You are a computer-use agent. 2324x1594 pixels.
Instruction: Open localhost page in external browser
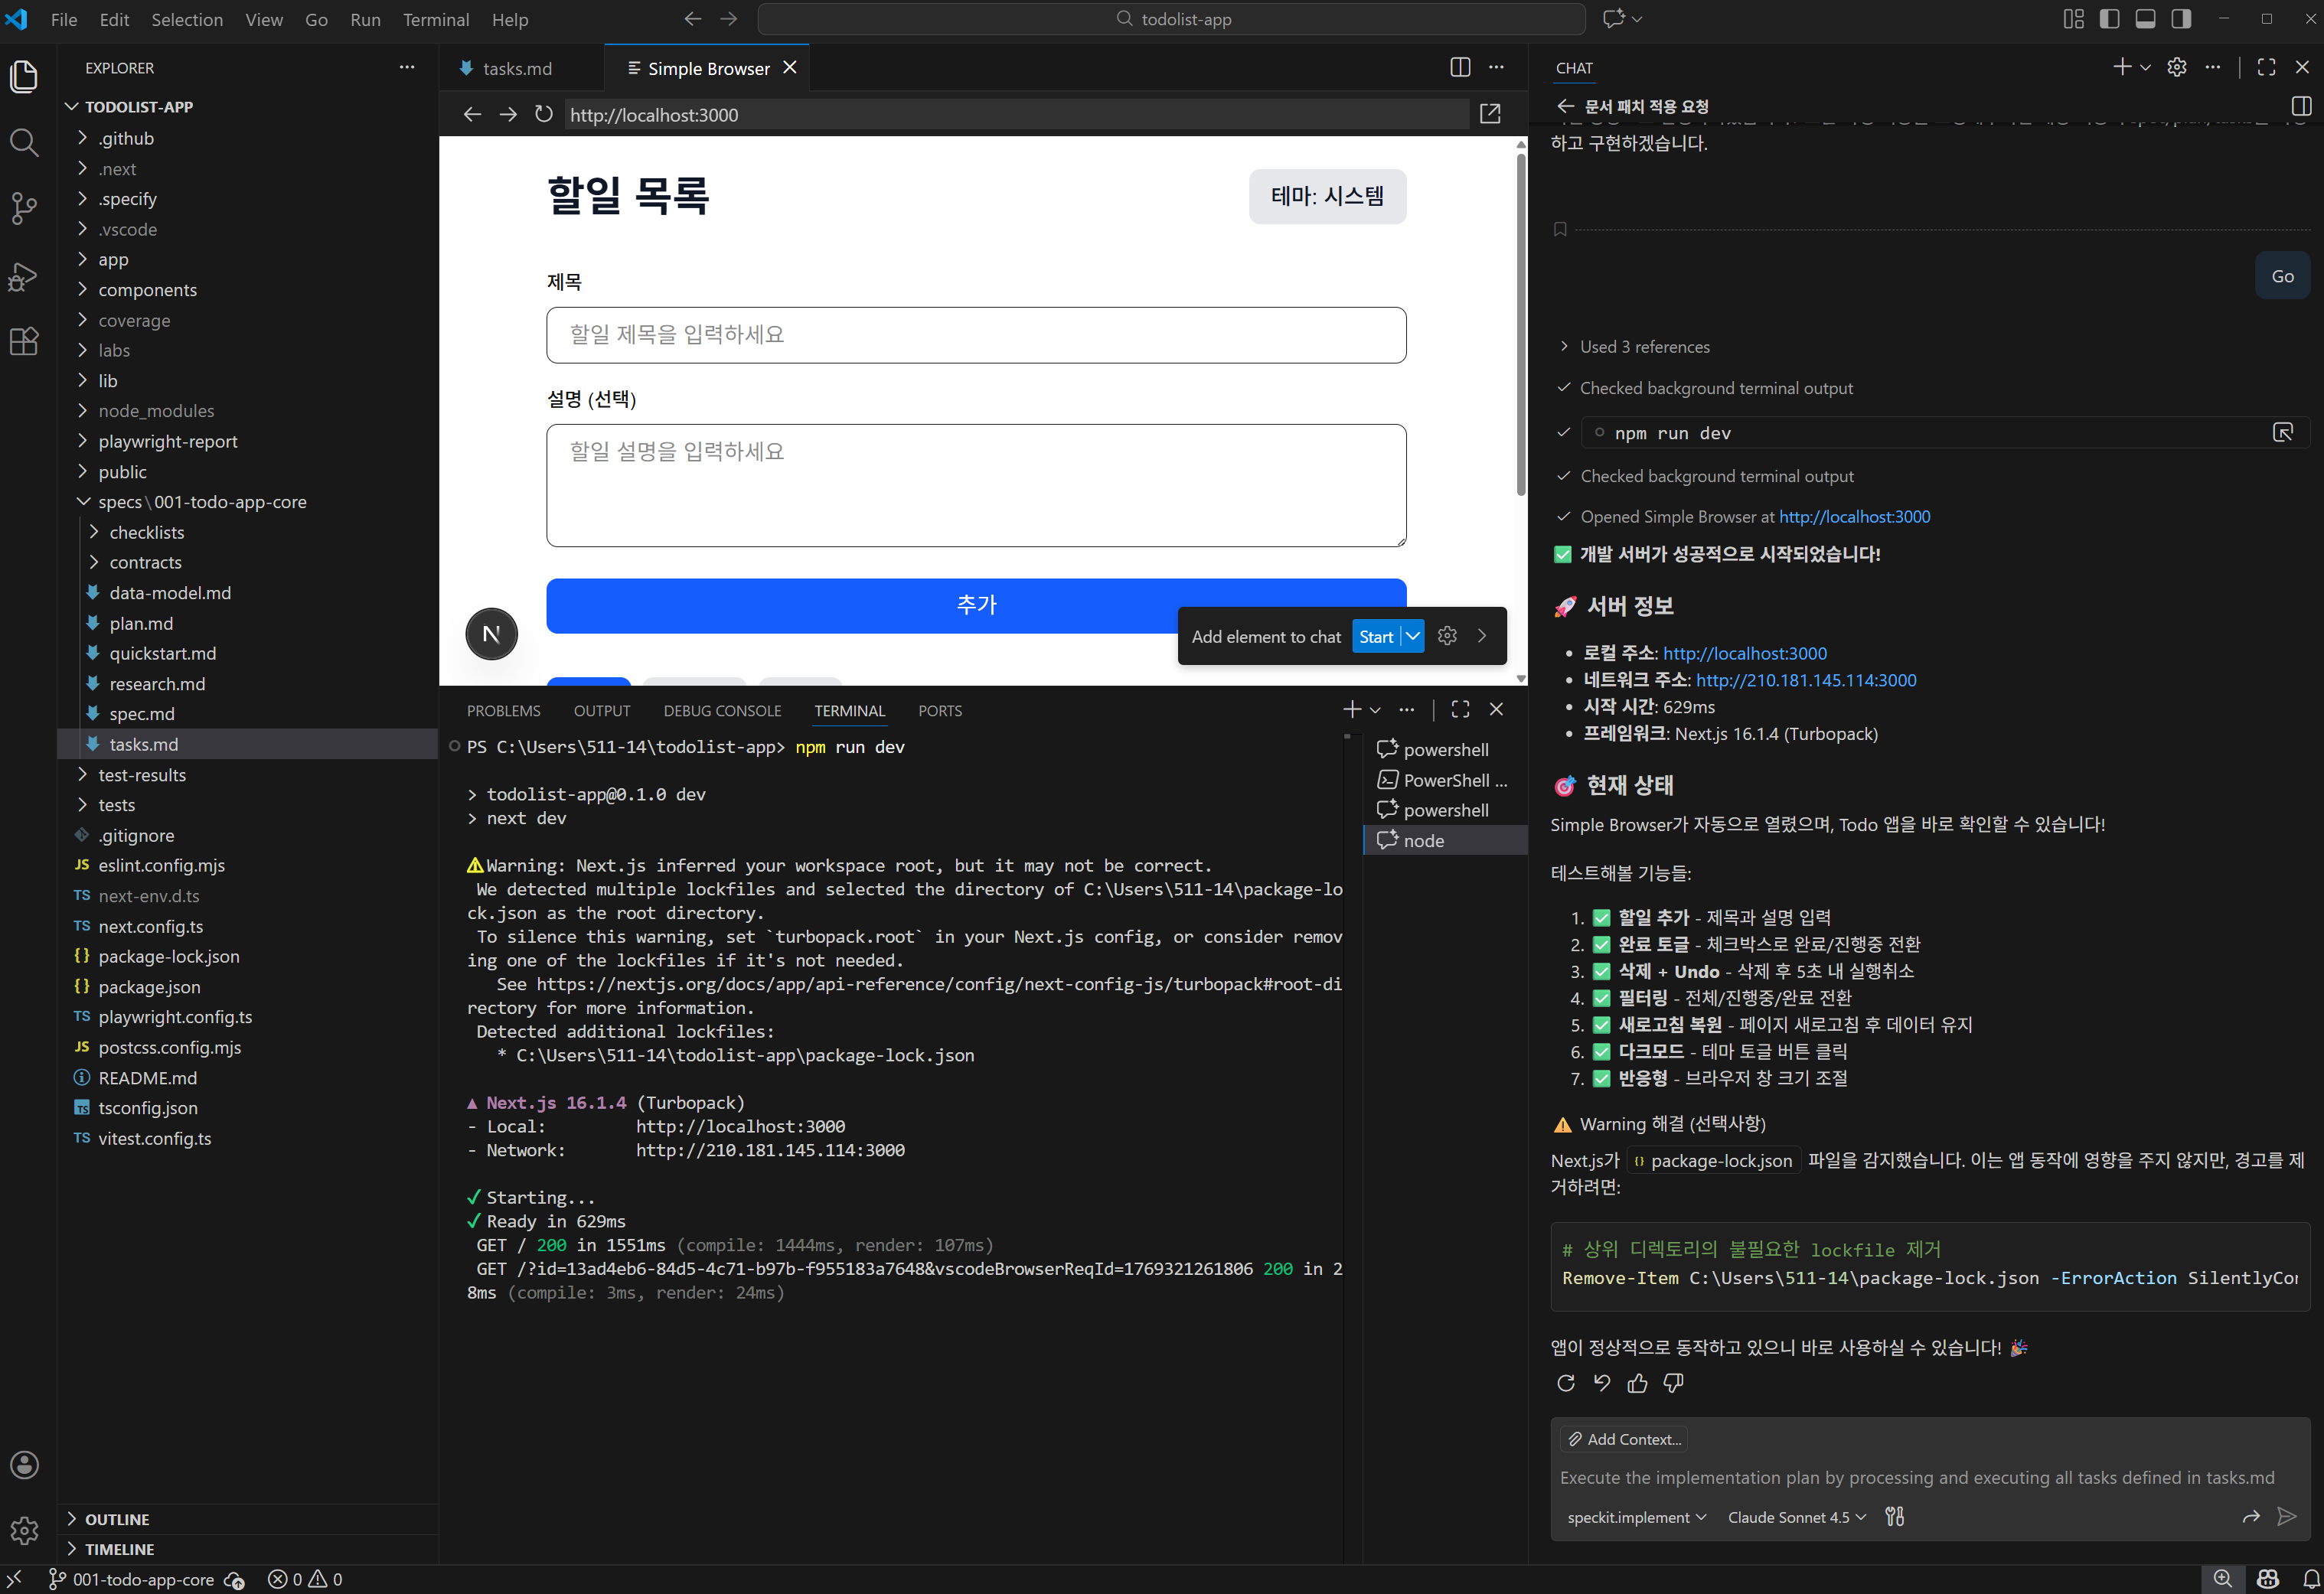1489,114
